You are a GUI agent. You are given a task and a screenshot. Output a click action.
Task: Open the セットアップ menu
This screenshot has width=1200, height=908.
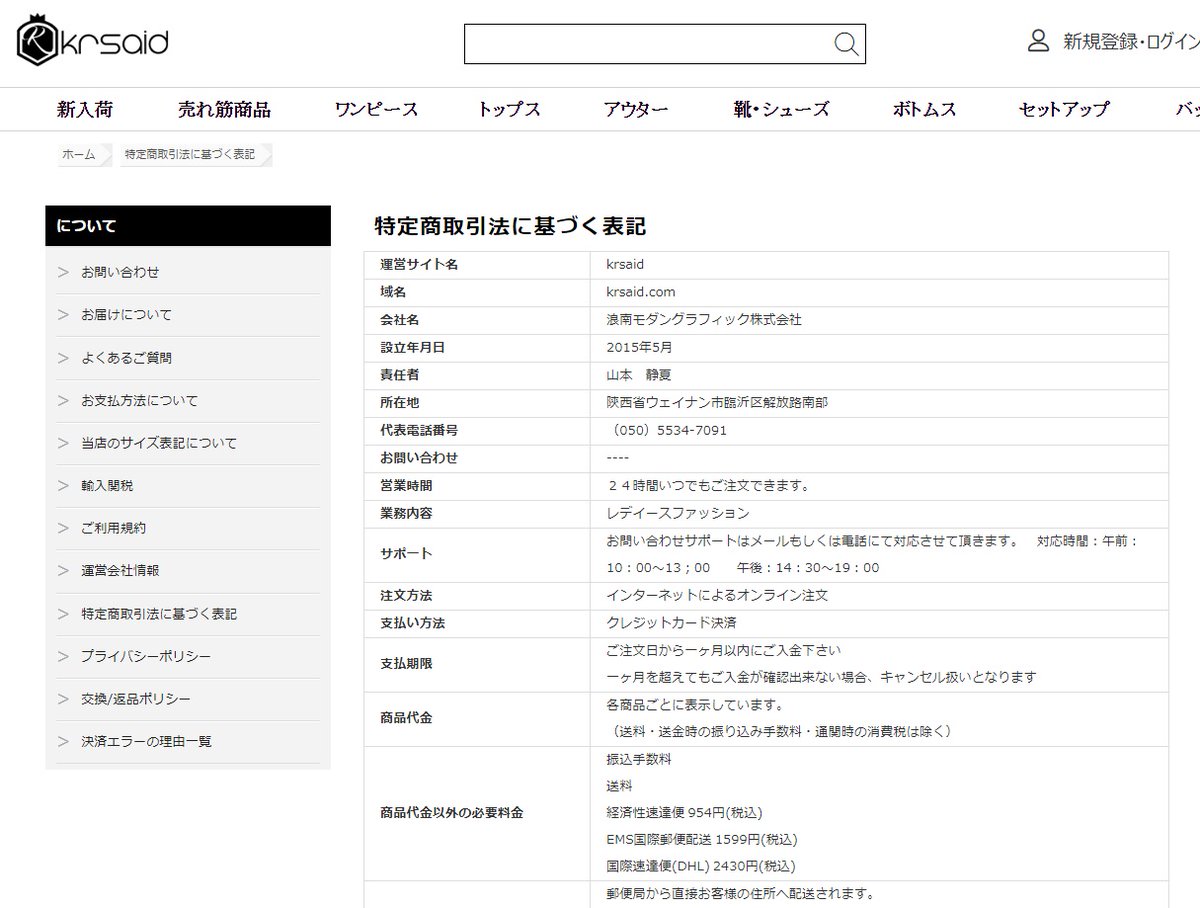tap(1064, 109)
